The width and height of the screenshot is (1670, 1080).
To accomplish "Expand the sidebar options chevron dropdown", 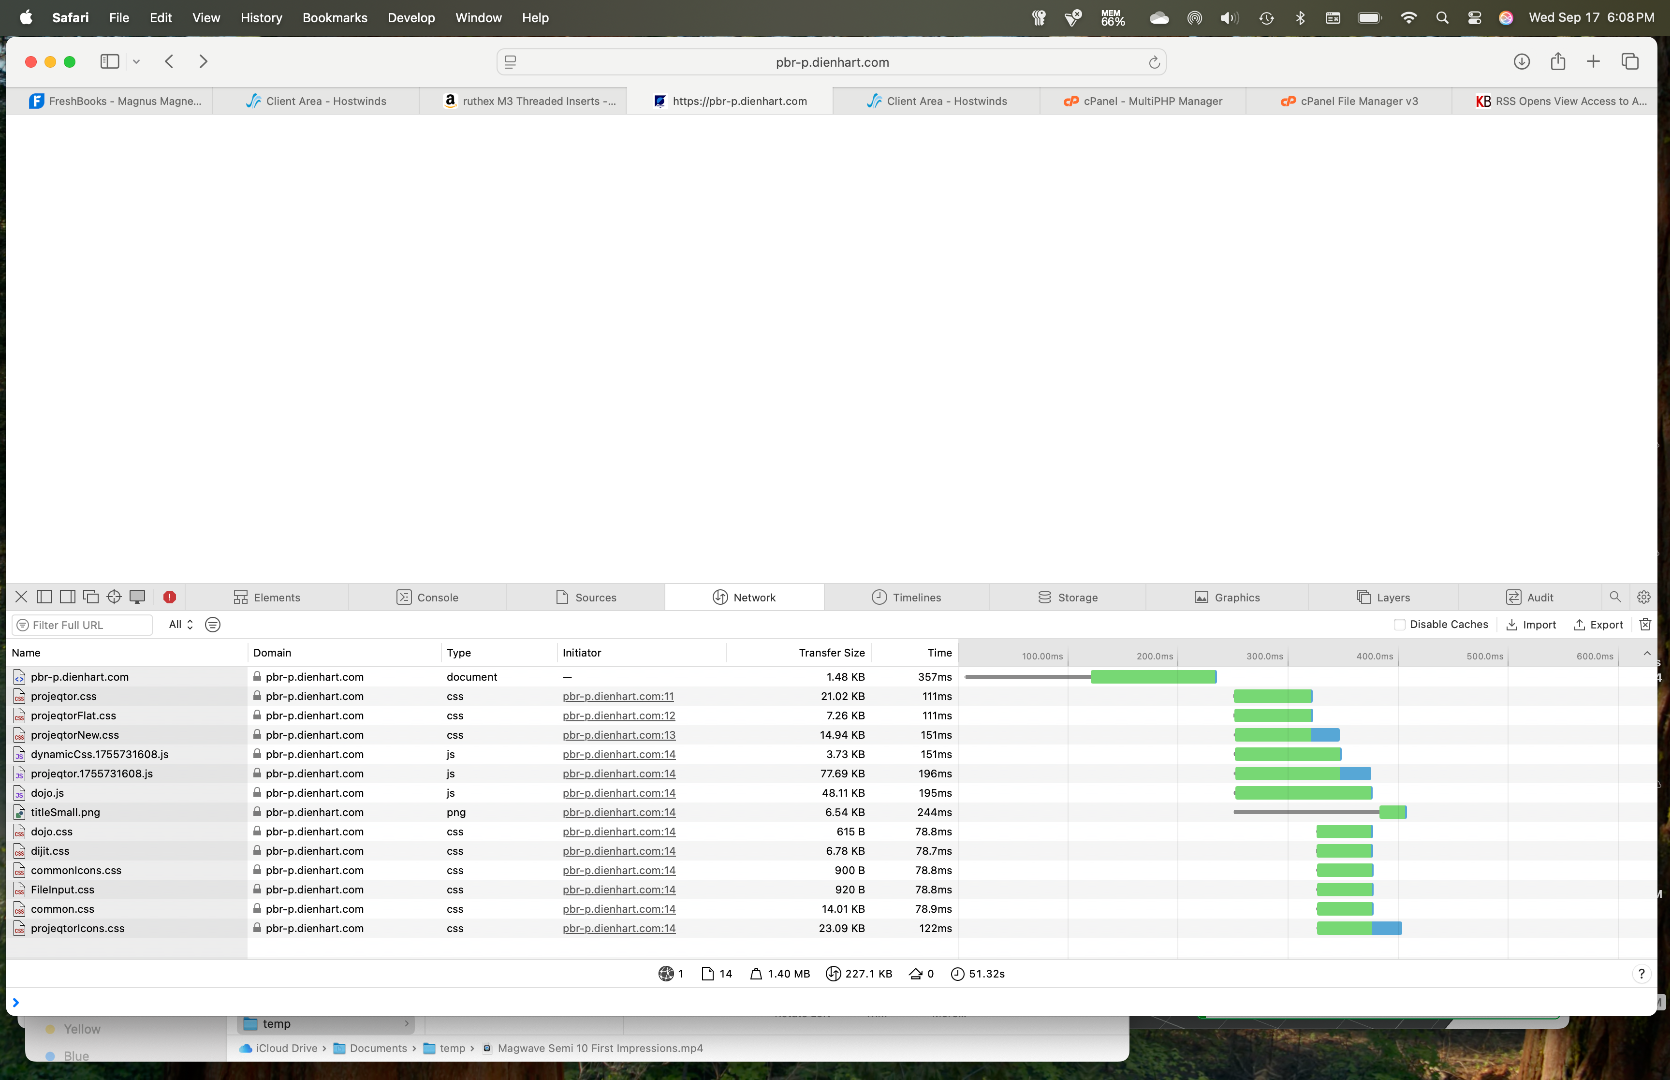I will click(x=137, y=62).
